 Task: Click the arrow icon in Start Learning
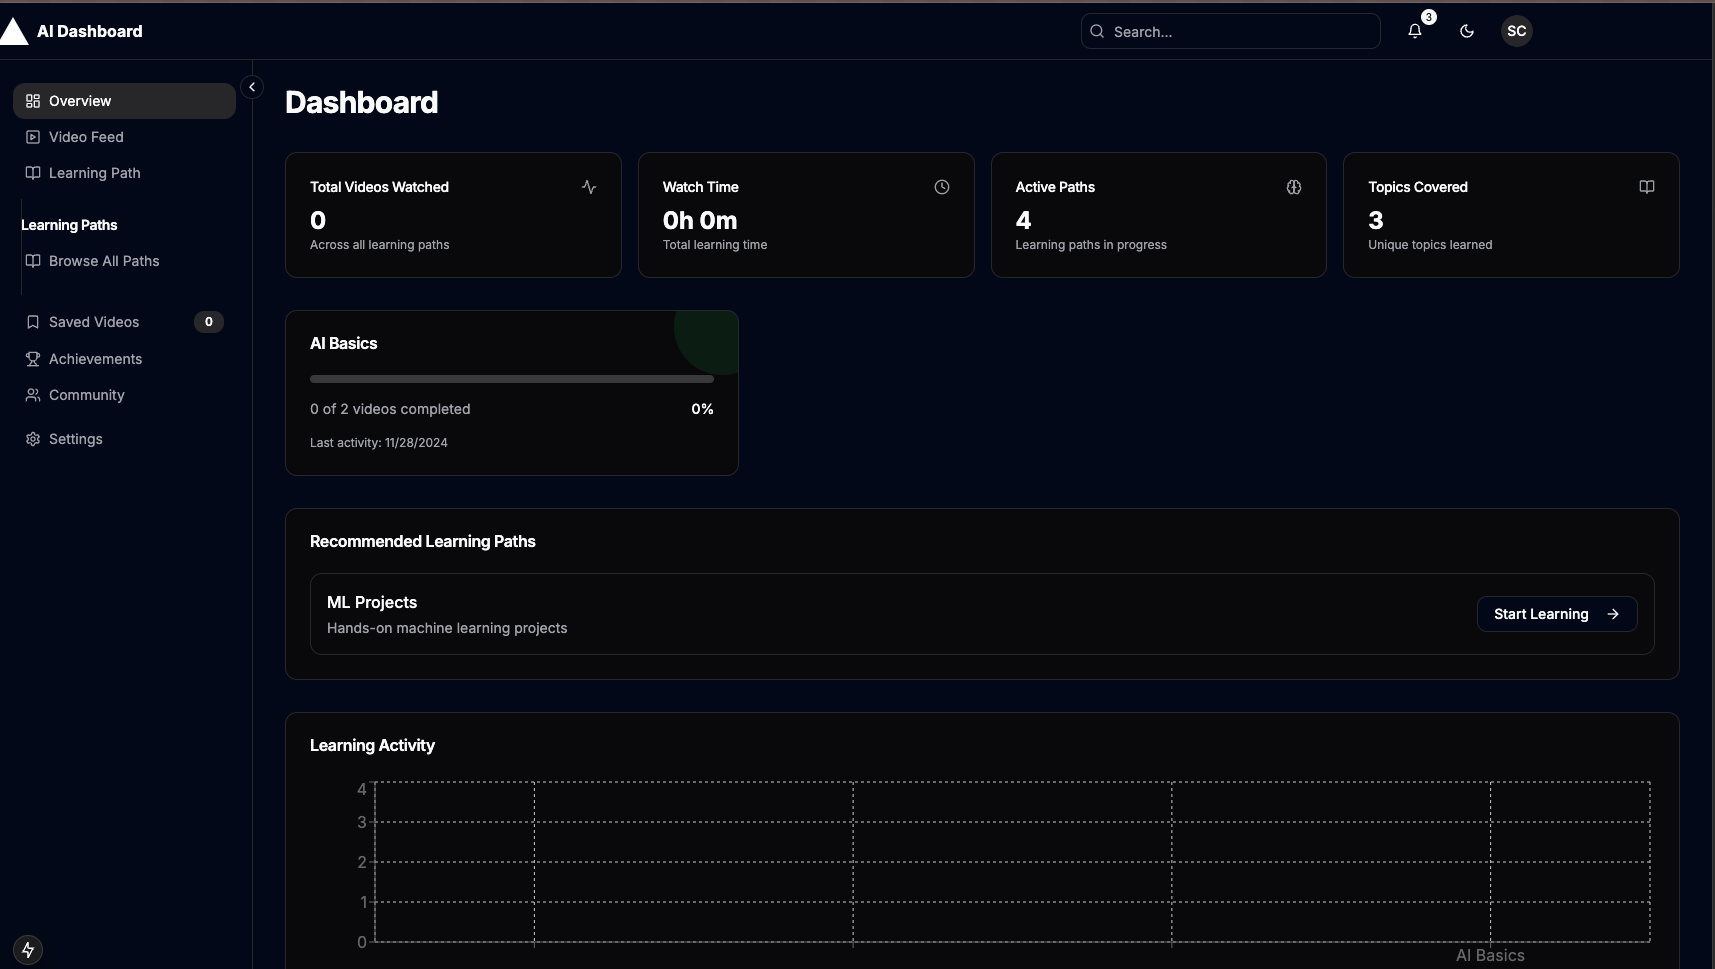1613,614
